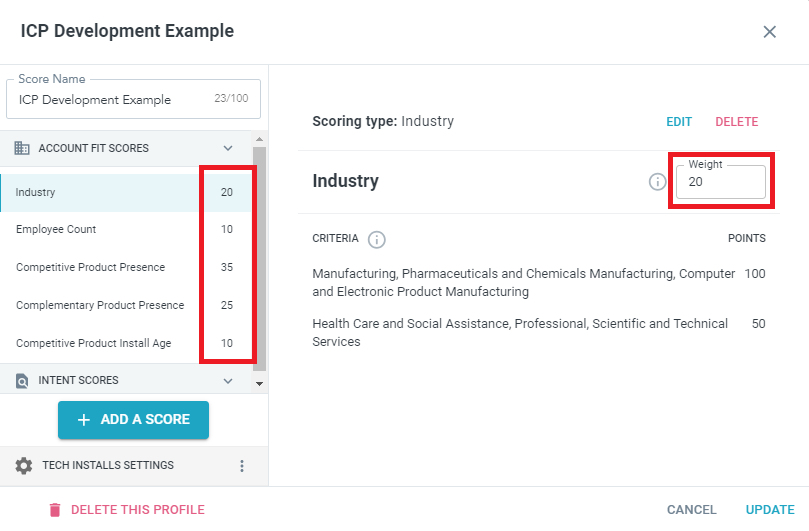Click the Account Fit Scores building icon
The width and height of the screenshot is (809, 531).
(22, 148)
